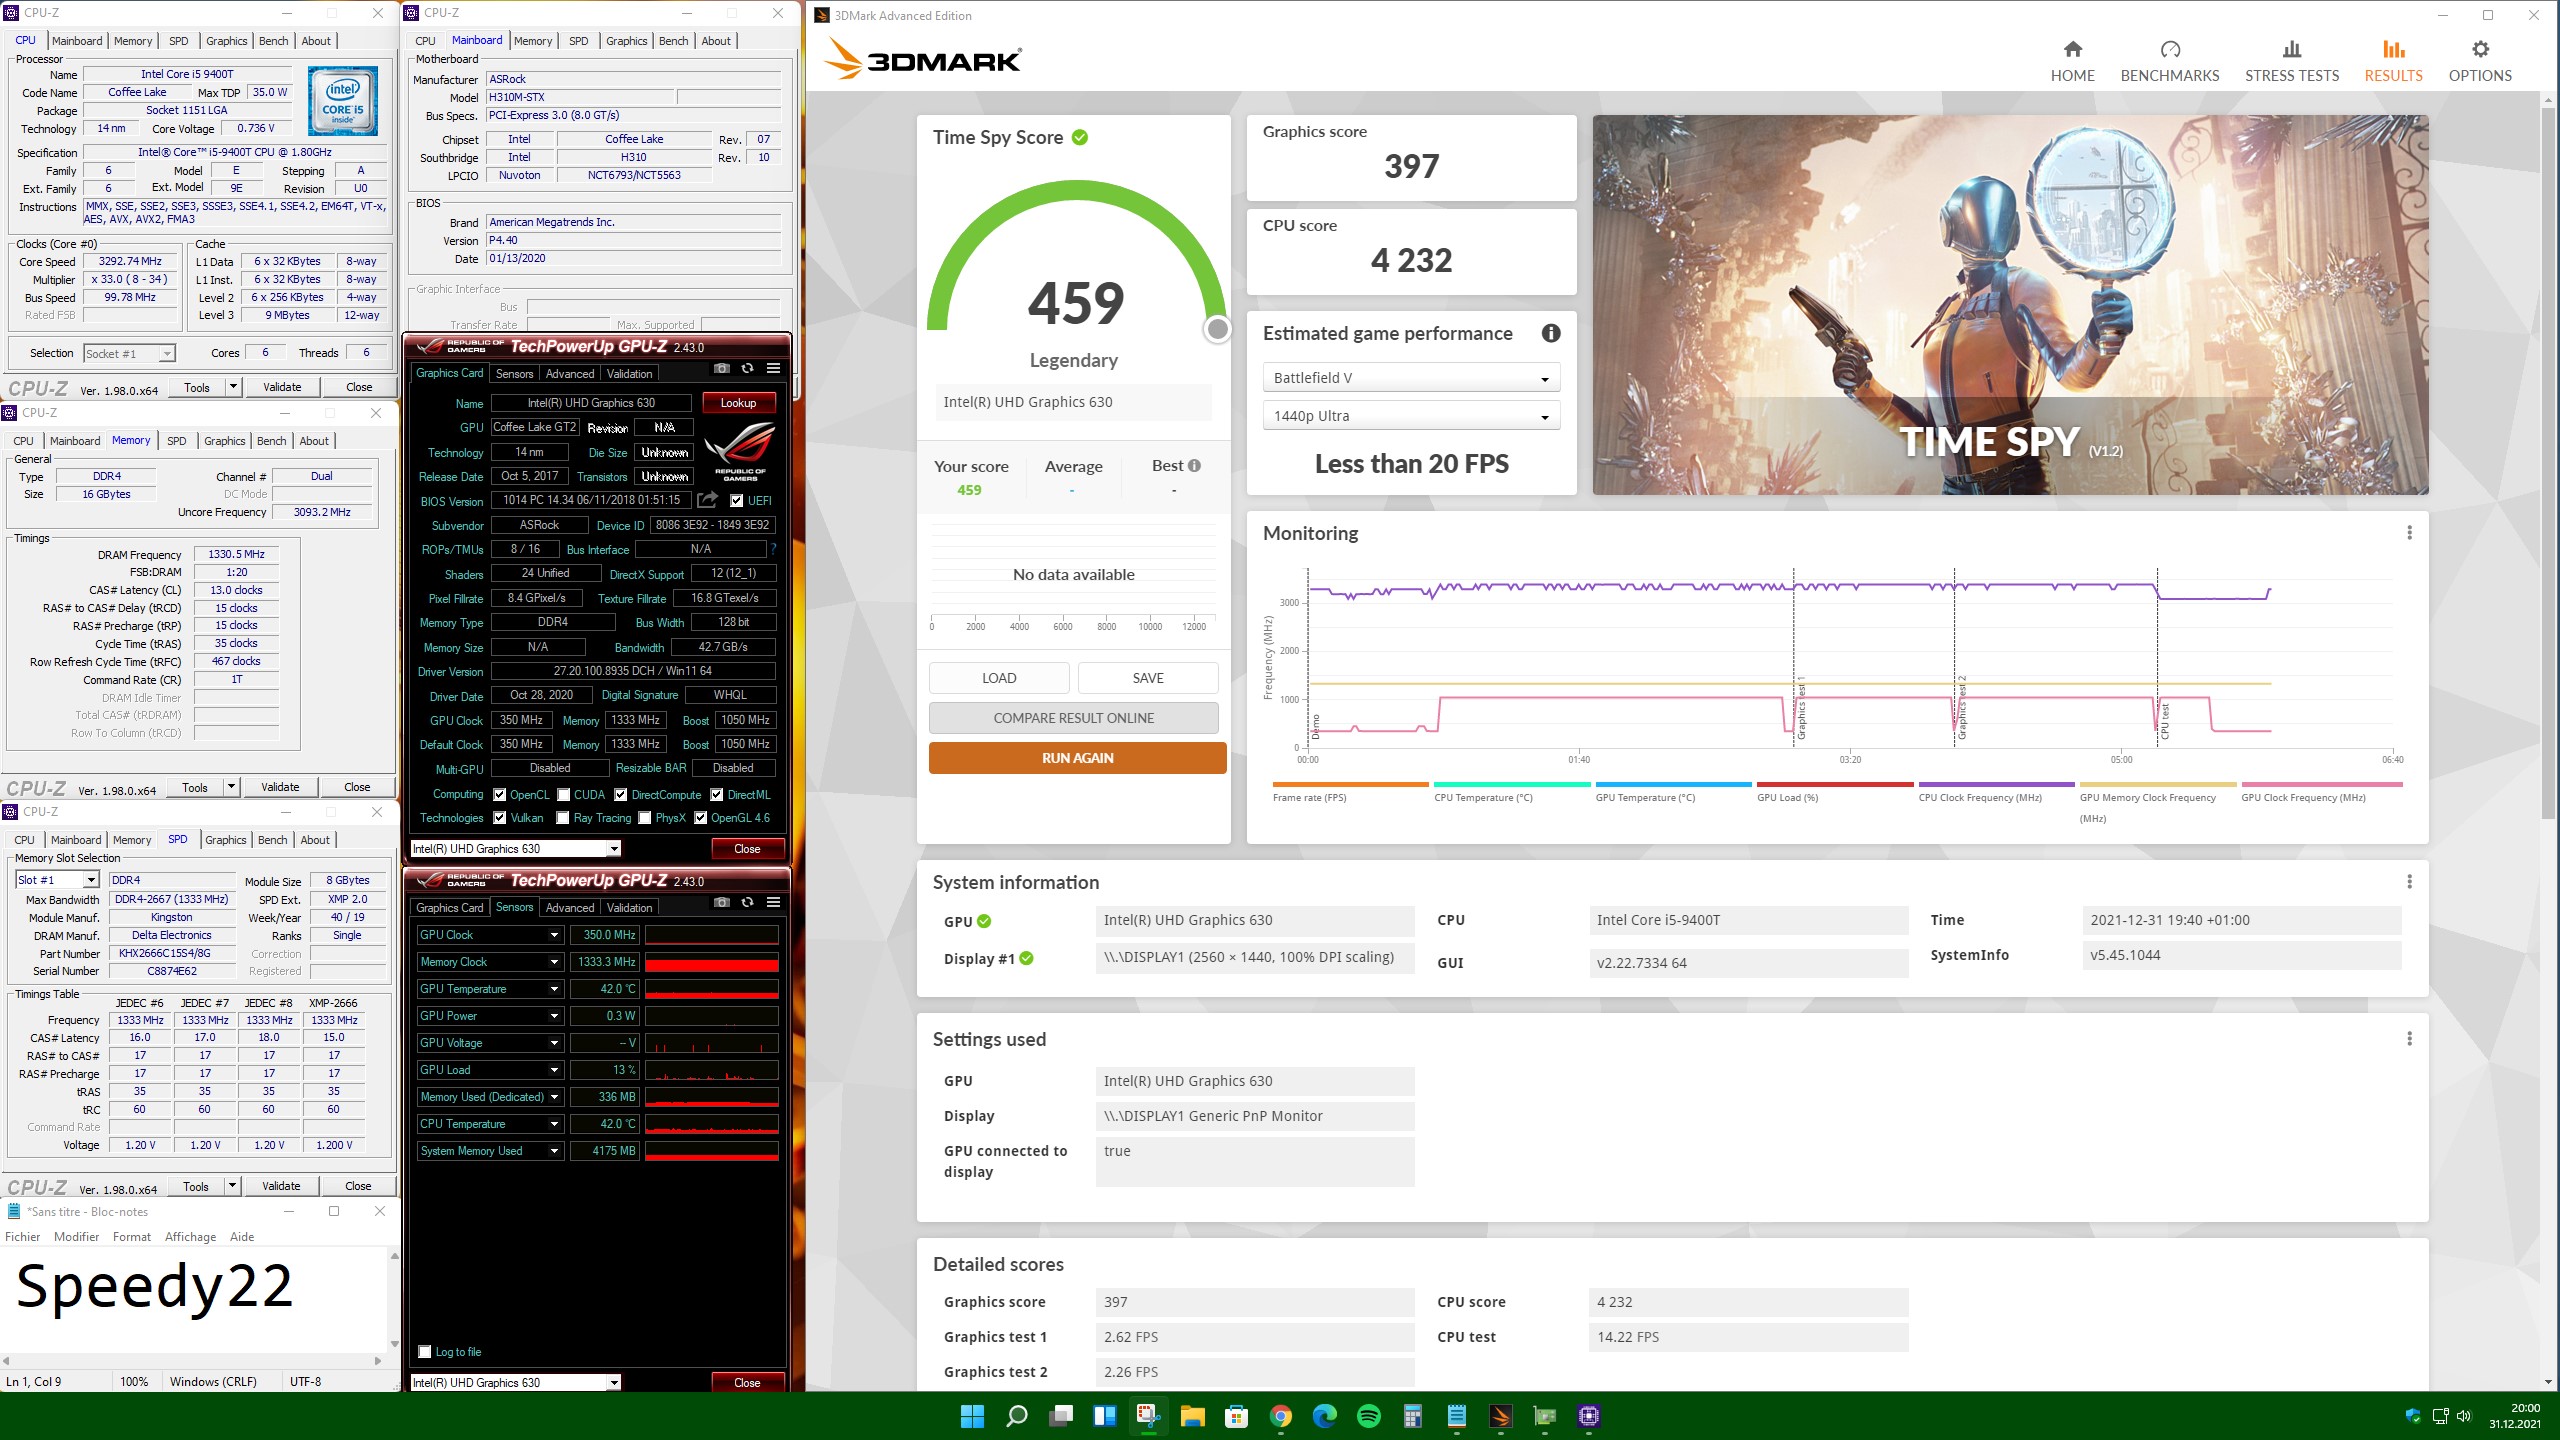Toggle the DirectML checkbox in GPU-Z

click(717, 795)
